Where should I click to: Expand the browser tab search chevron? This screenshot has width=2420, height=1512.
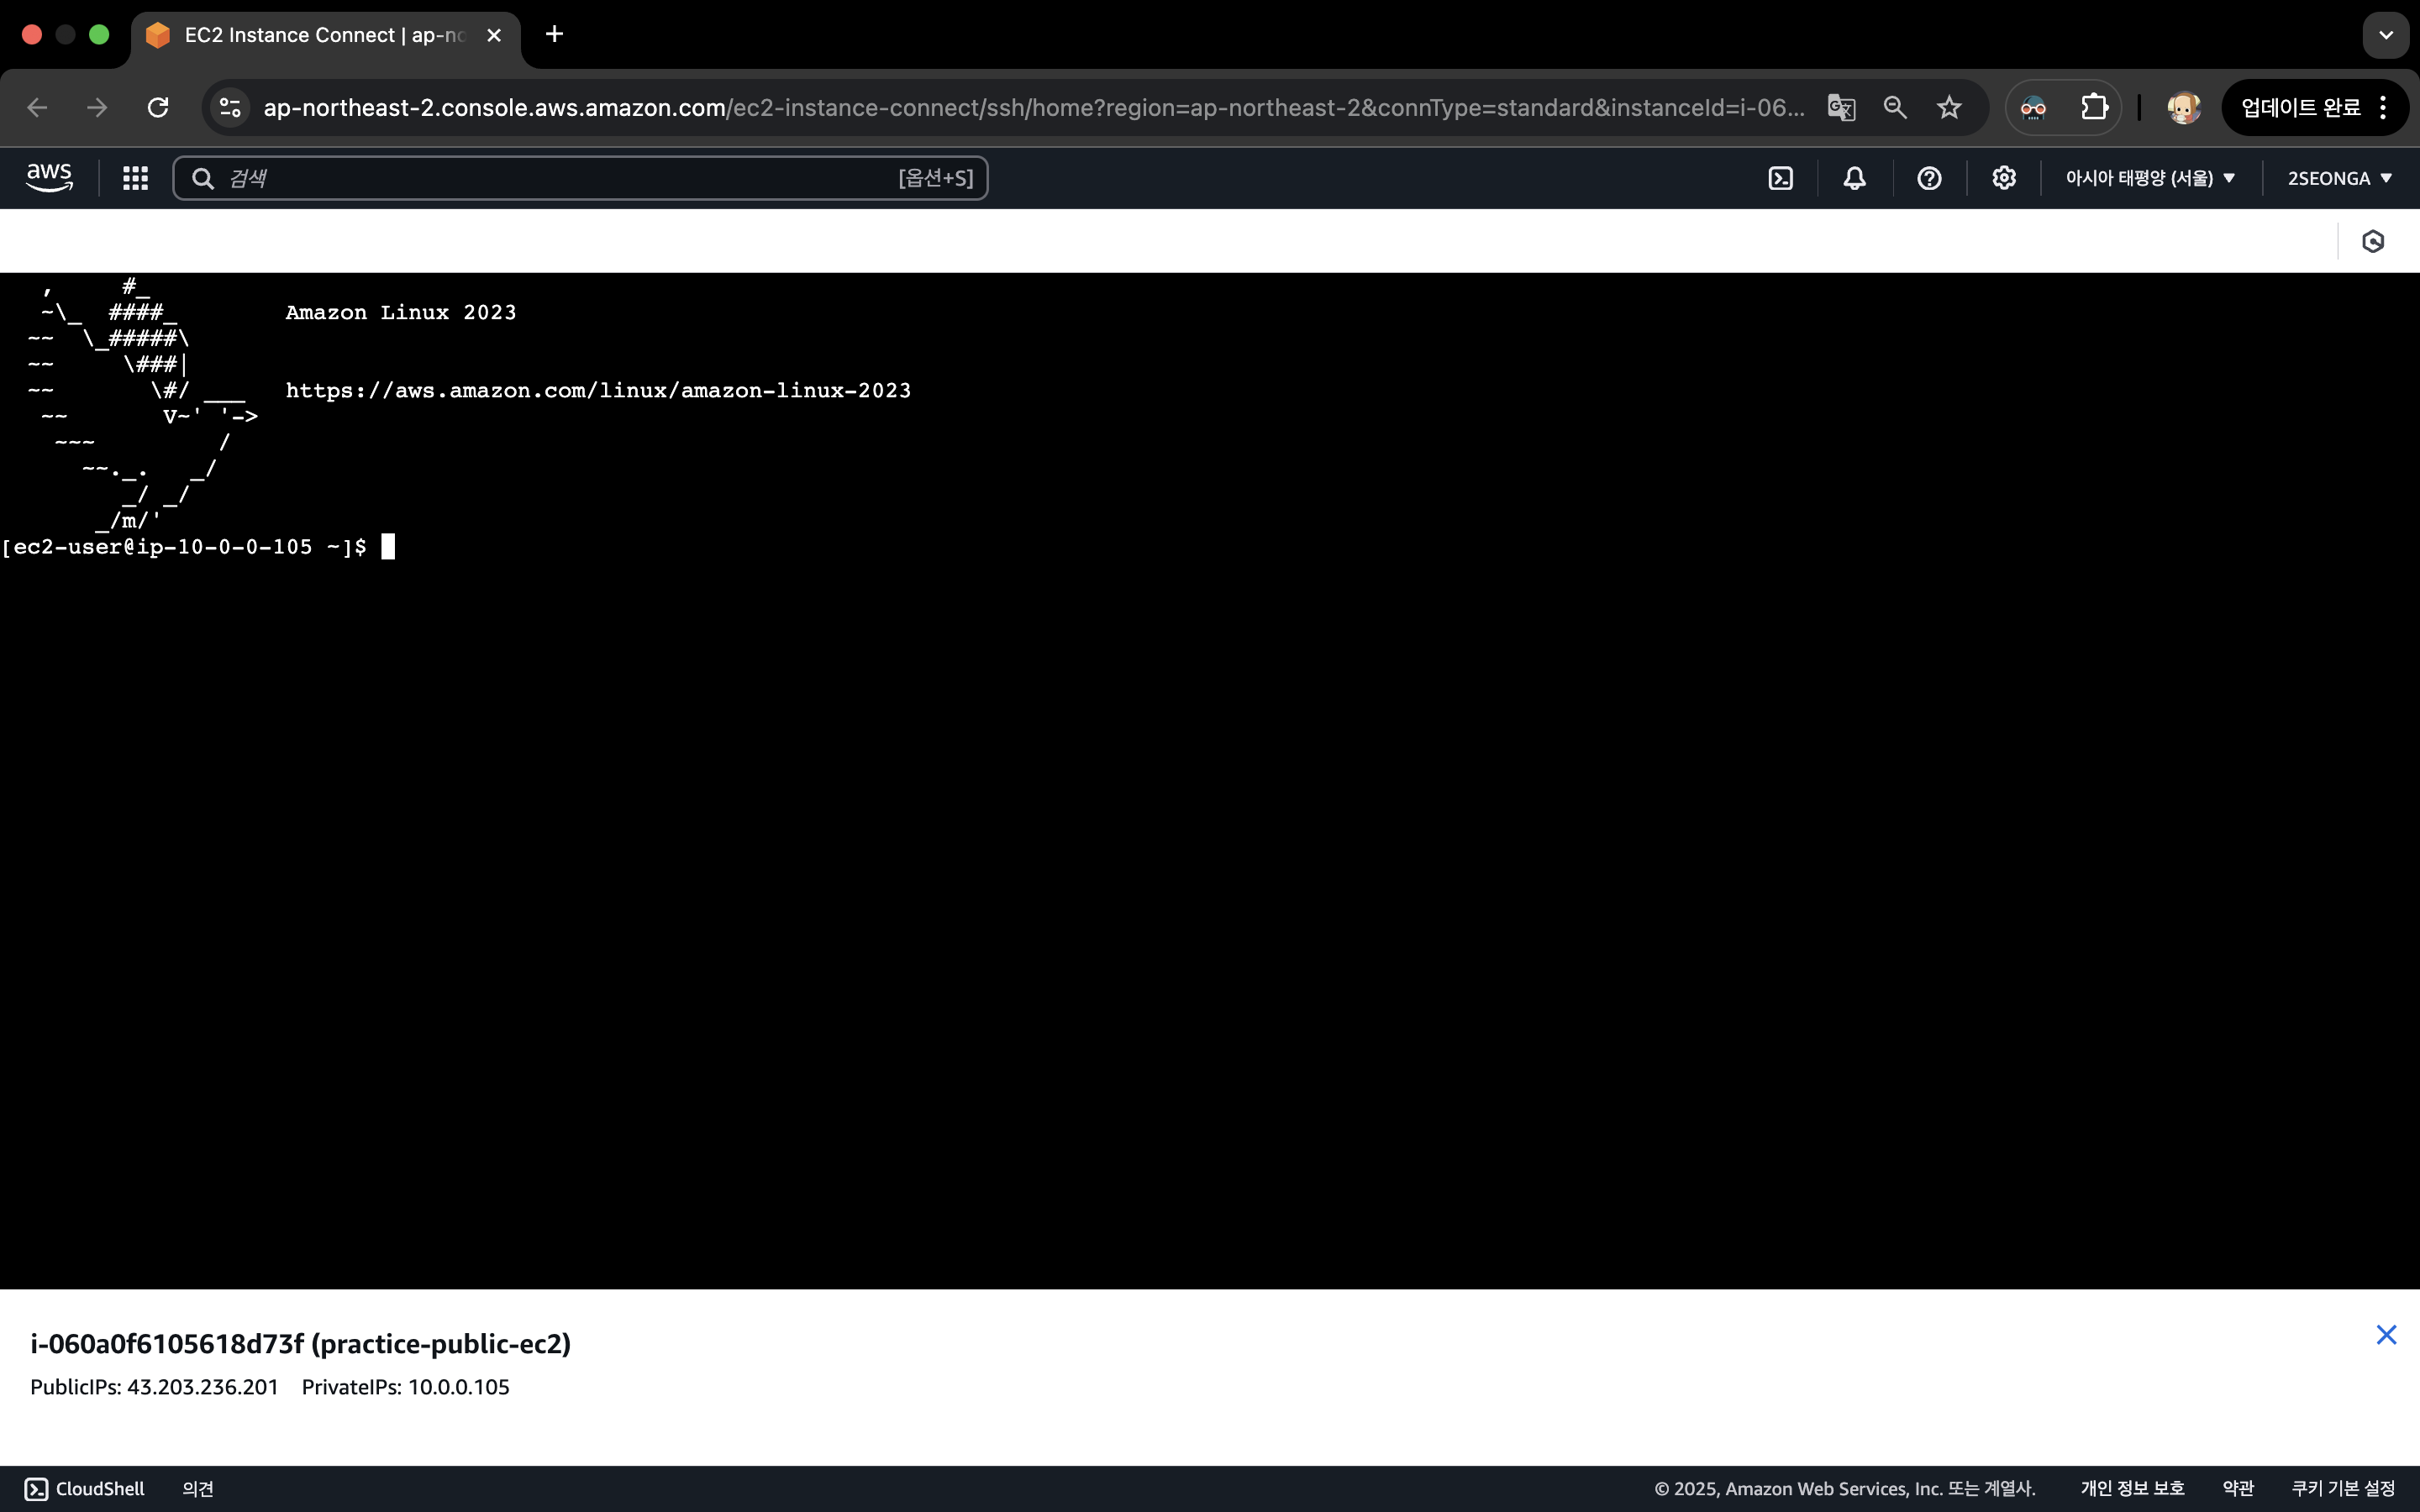[x=2385, y=35]
